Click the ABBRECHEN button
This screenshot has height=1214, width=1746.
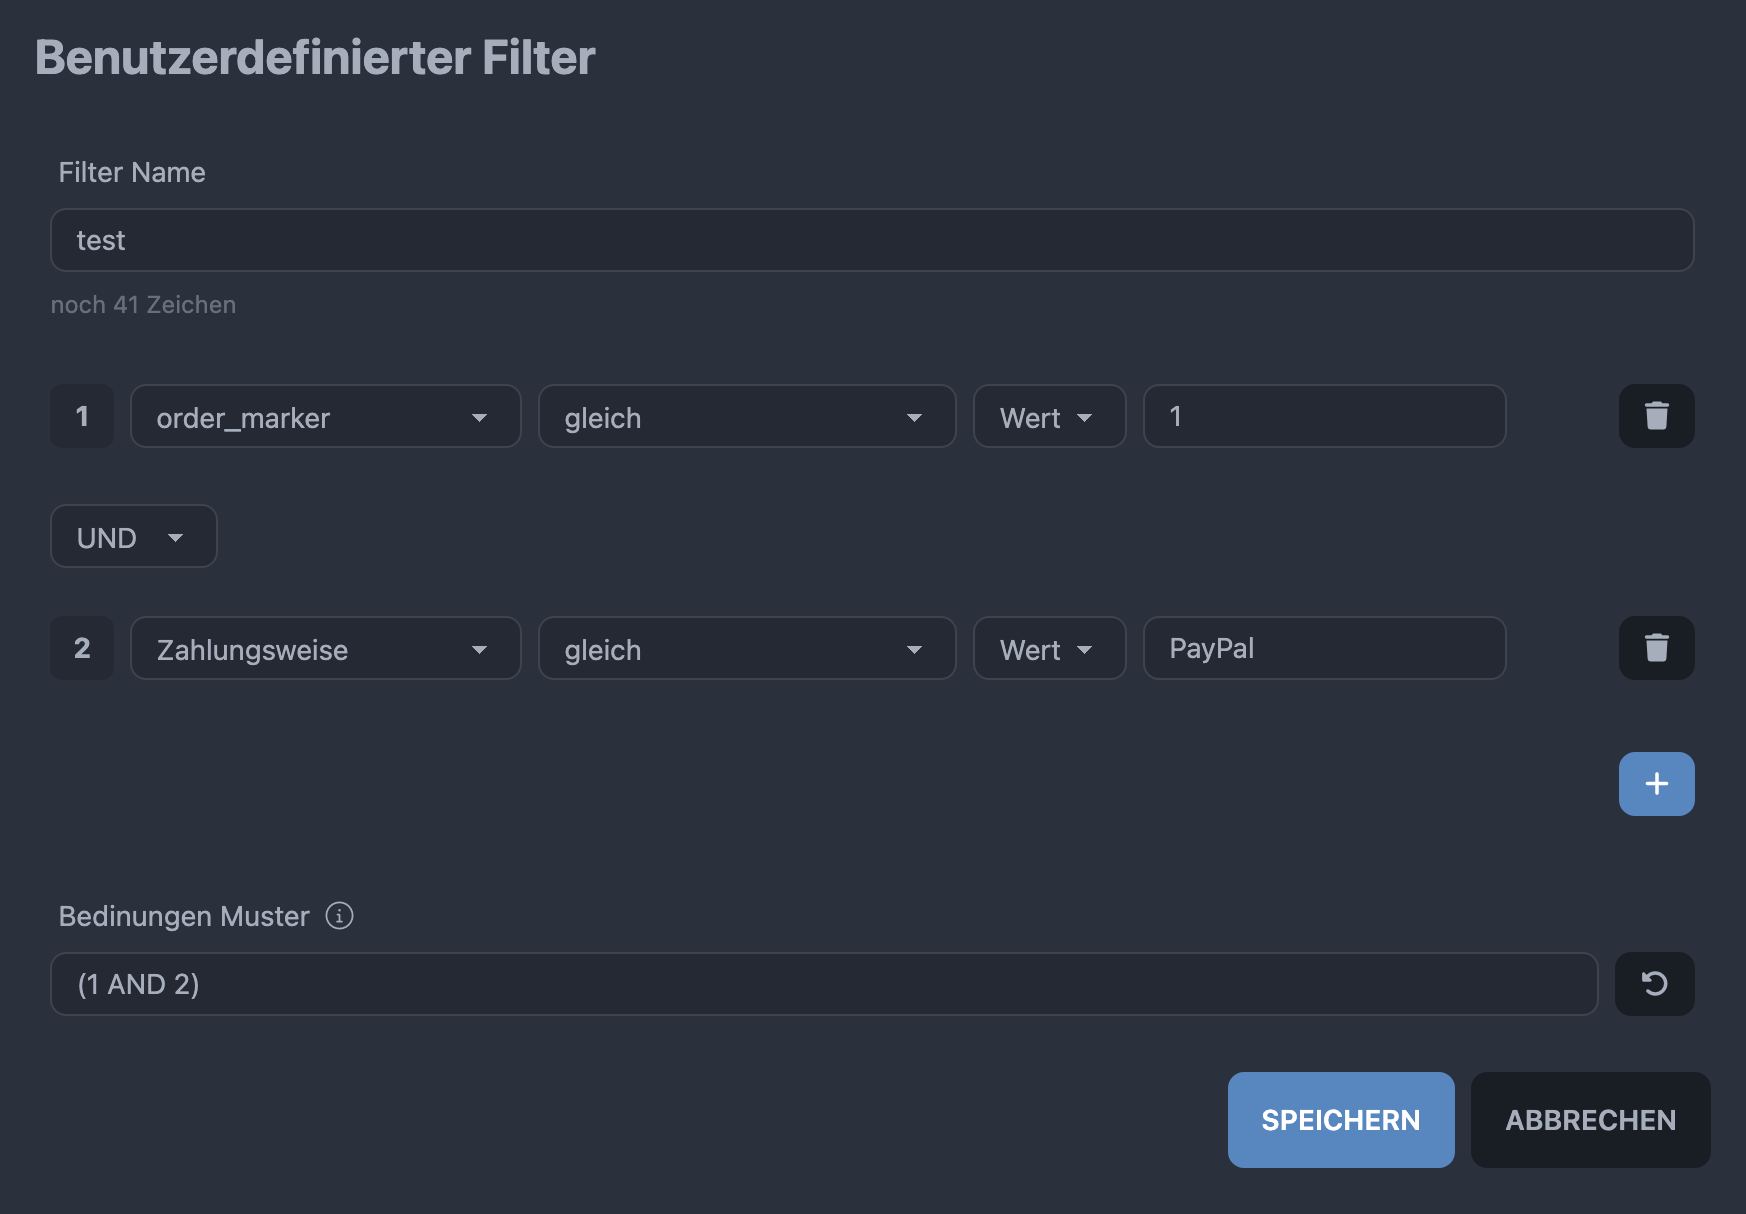1590,1120
